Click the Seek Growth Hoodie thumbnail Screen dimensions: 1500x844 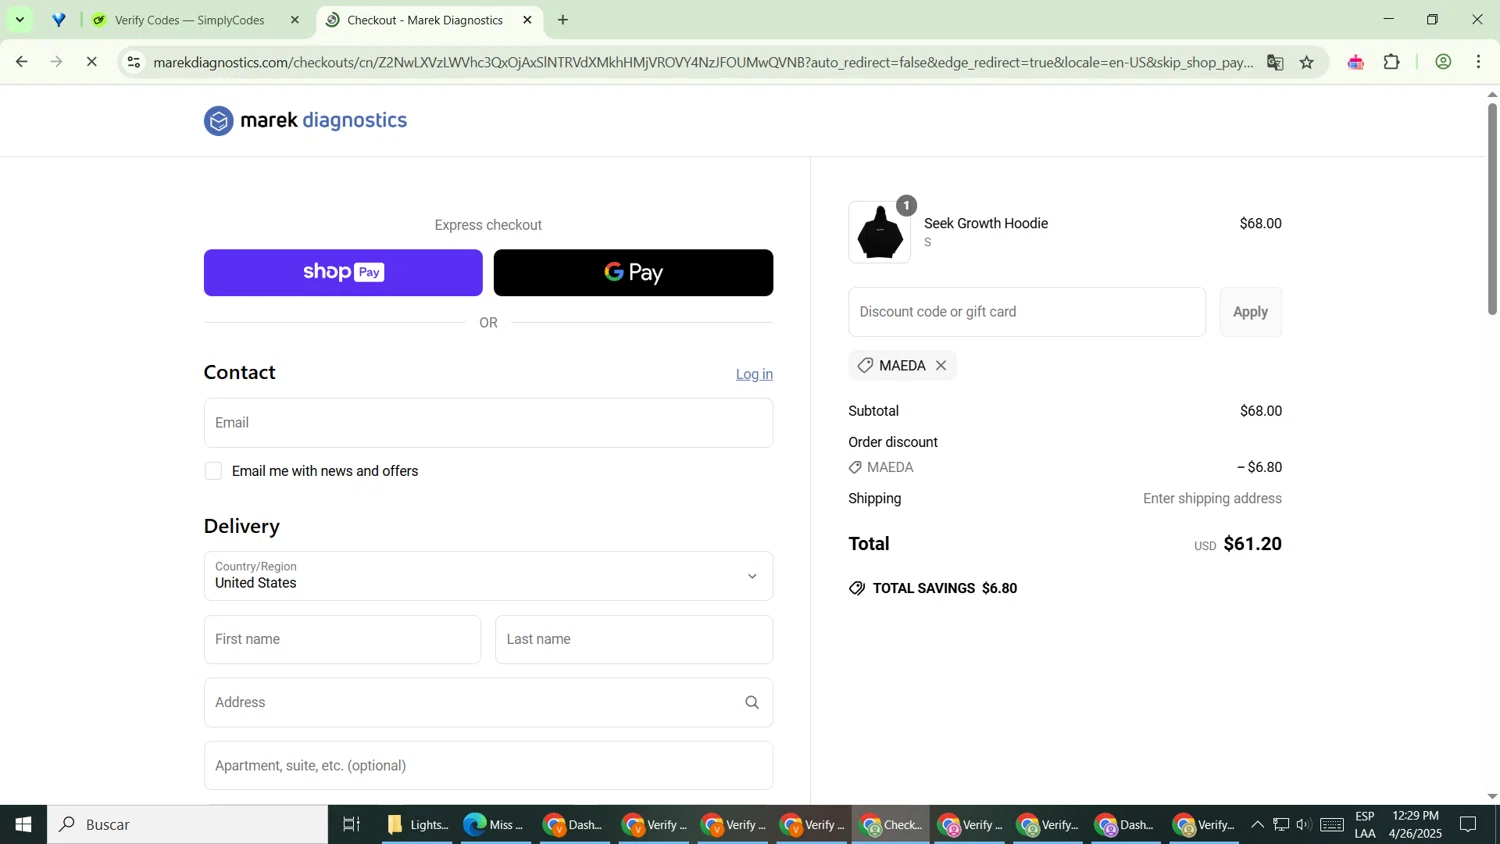point(880,232)
